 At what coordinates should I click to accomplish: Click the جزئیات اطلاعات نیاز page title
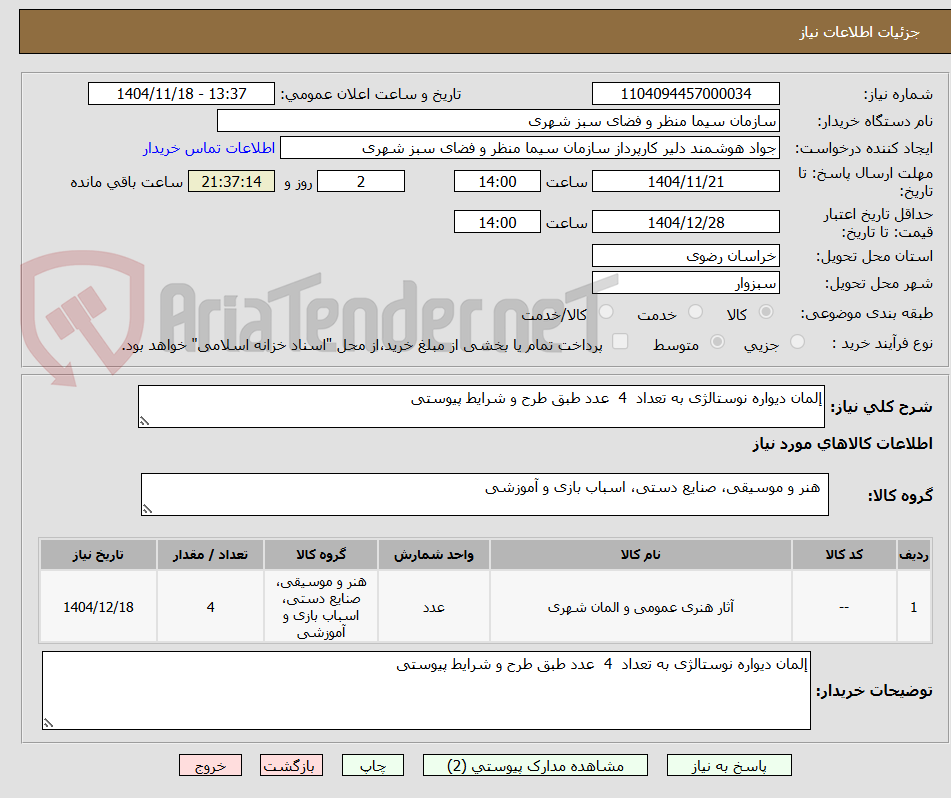point(859,32)
